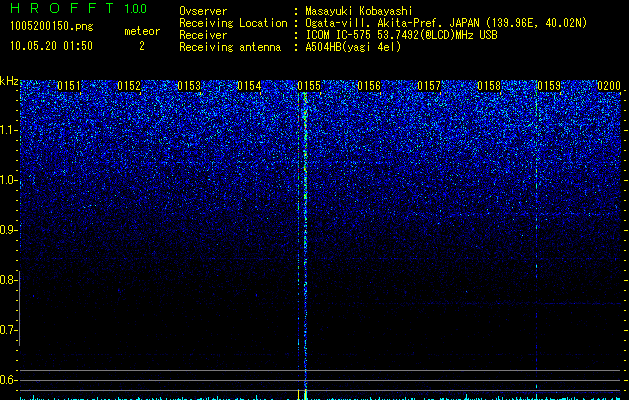Select the filename 1005200150.png
Screen dimensions: 629x400
(x=52, y=27)
